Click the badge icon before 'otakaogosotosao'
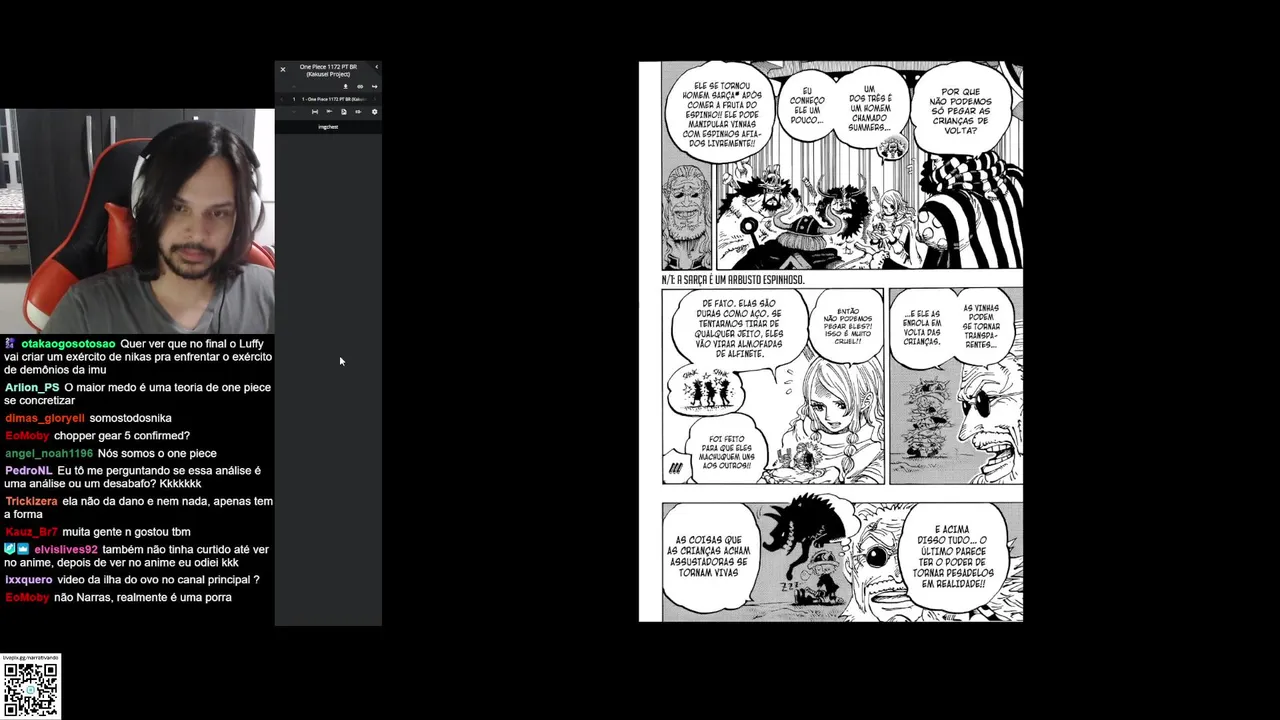Screen dimensions: 1280x720 point(10,343)
